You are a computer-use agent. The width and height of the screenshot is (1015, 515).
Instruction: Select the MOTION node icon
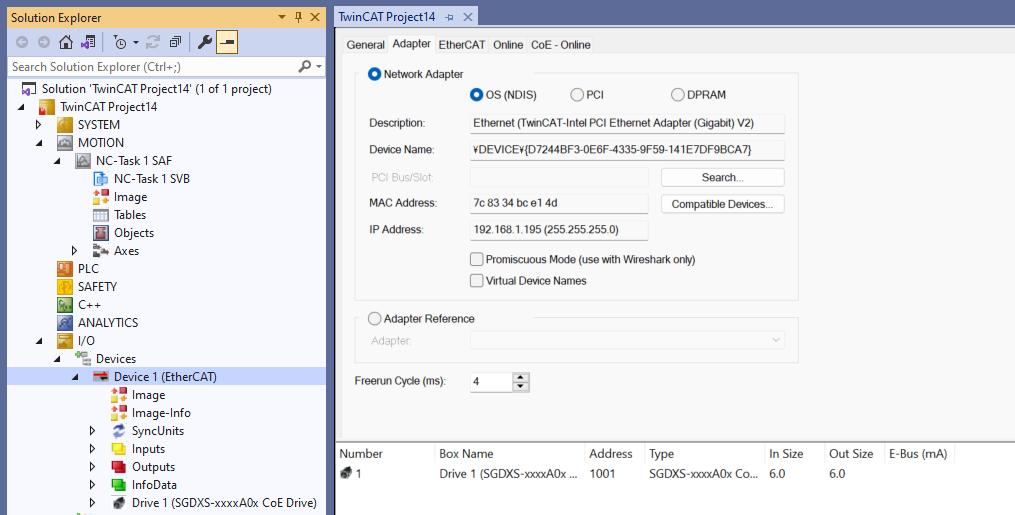pos(65,143)
